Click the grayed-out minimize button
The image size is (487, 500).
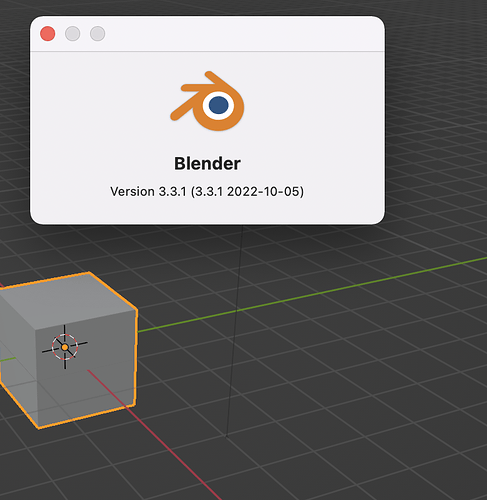[x=73, y=34]
